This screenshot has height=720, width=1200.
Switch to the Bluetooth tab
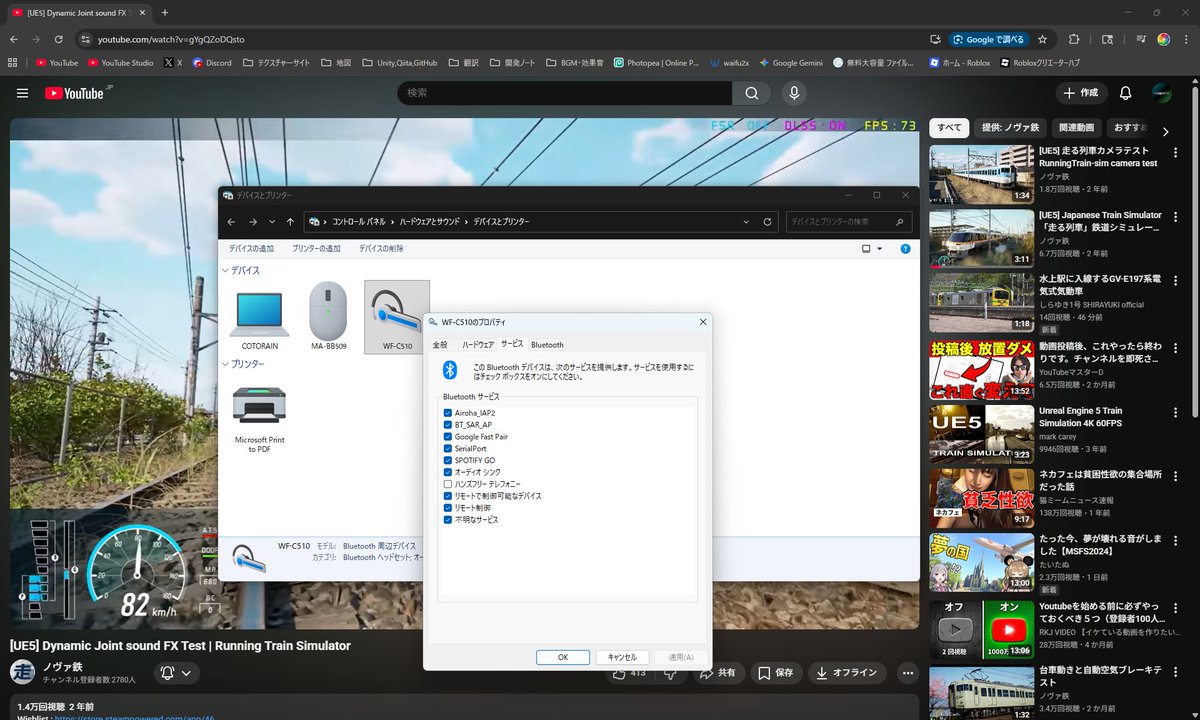(x=547, y=345)
